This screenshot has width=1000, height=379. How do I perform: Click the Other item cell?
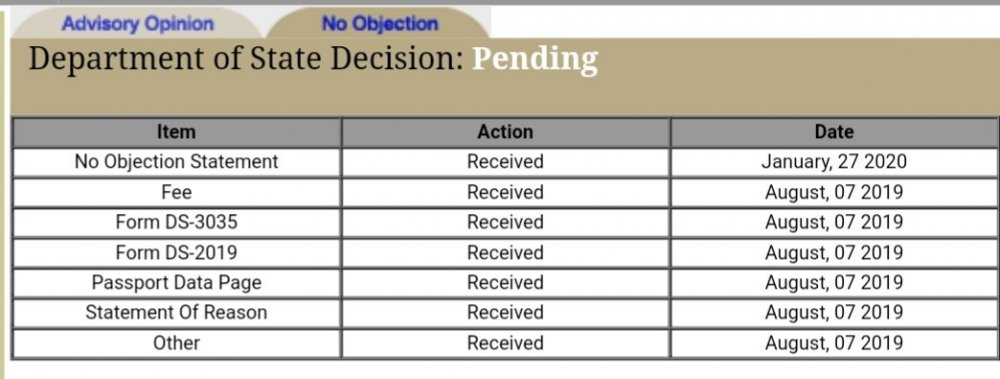point(177,343)
